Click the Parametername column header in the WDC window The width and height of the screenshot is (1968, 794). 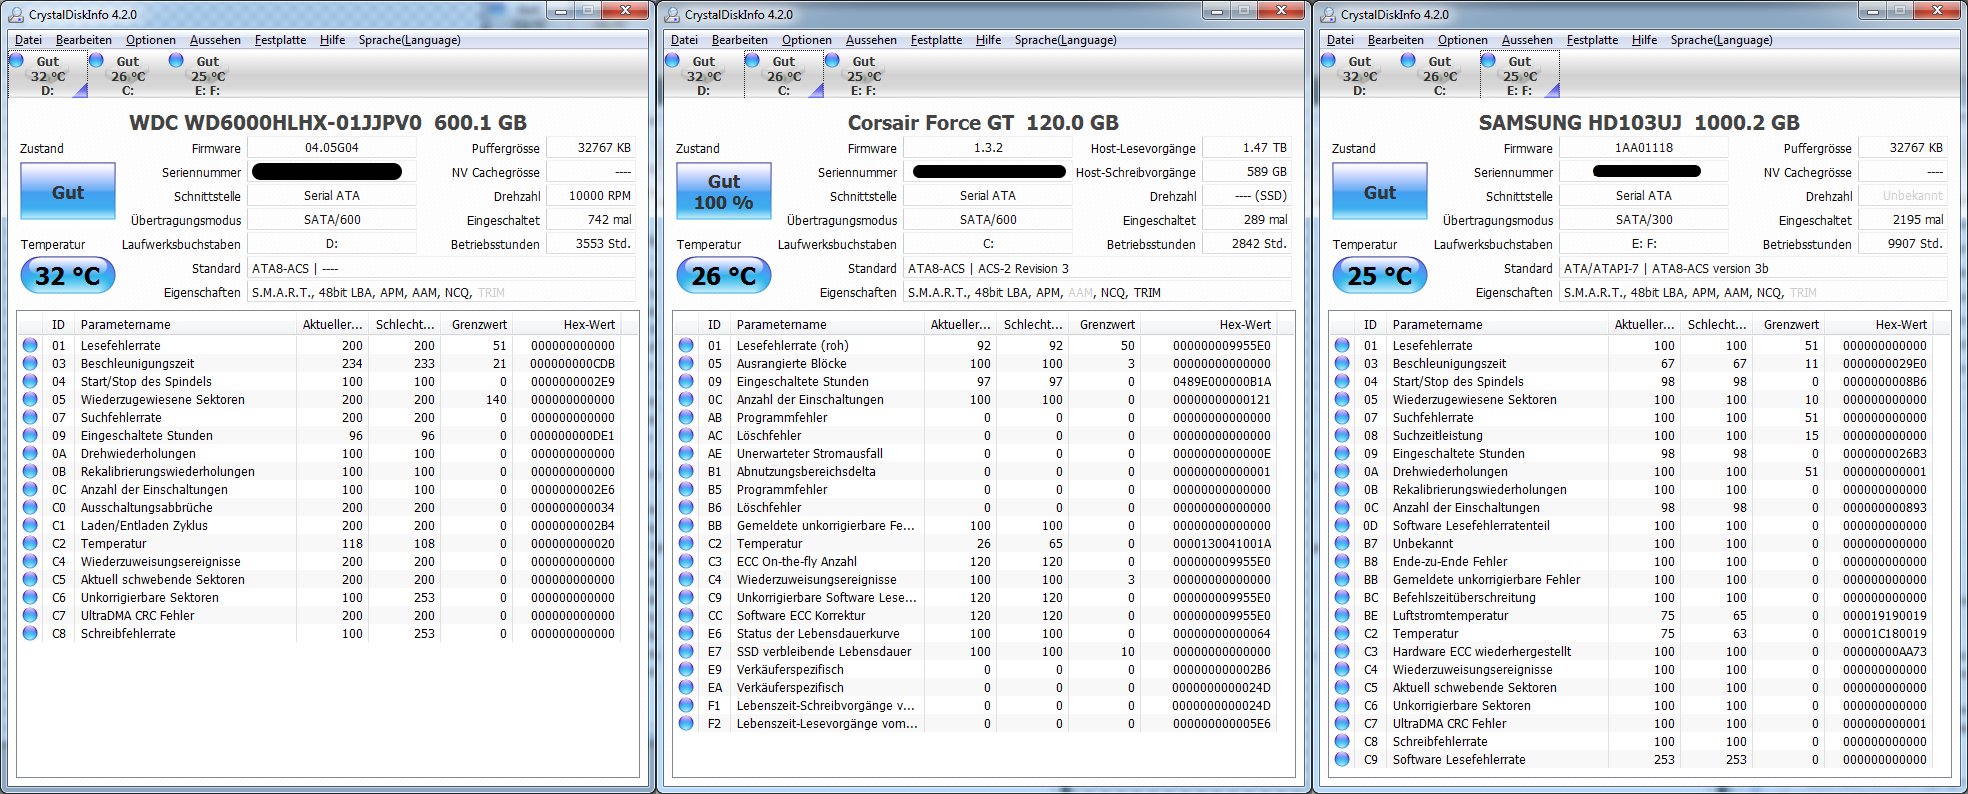[x=186, y=325]
